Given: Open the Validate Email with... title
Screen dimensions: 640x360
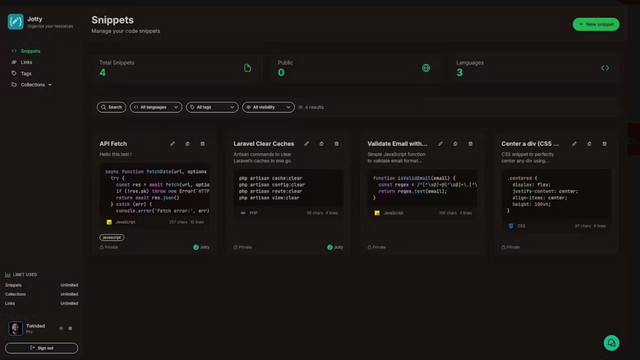Looking at the screenshot, I should tap(397, 144).
